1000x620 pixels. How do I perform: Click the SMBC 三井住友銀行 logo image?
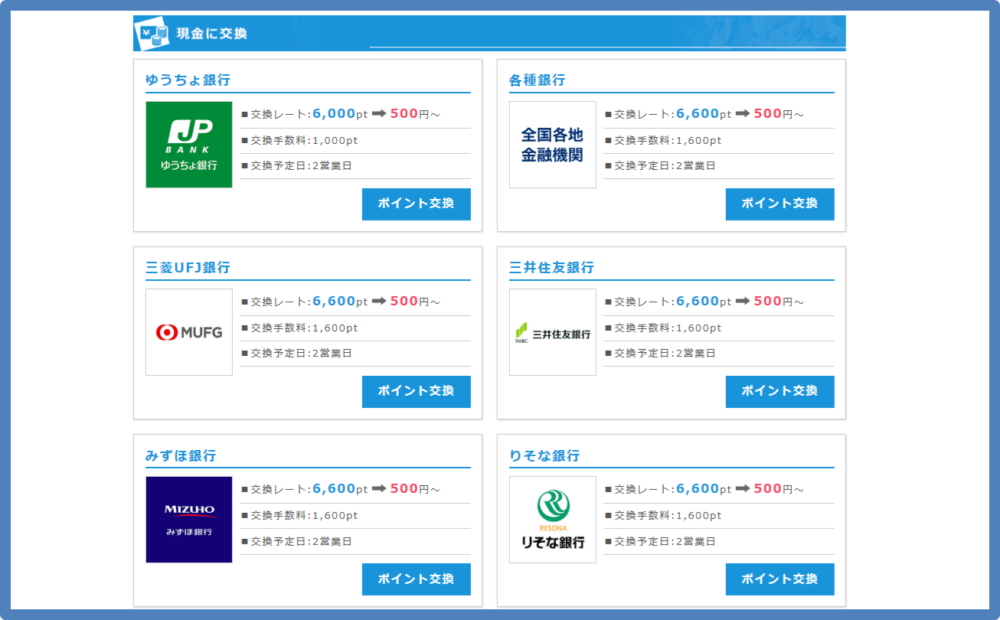tap(552, 332)
